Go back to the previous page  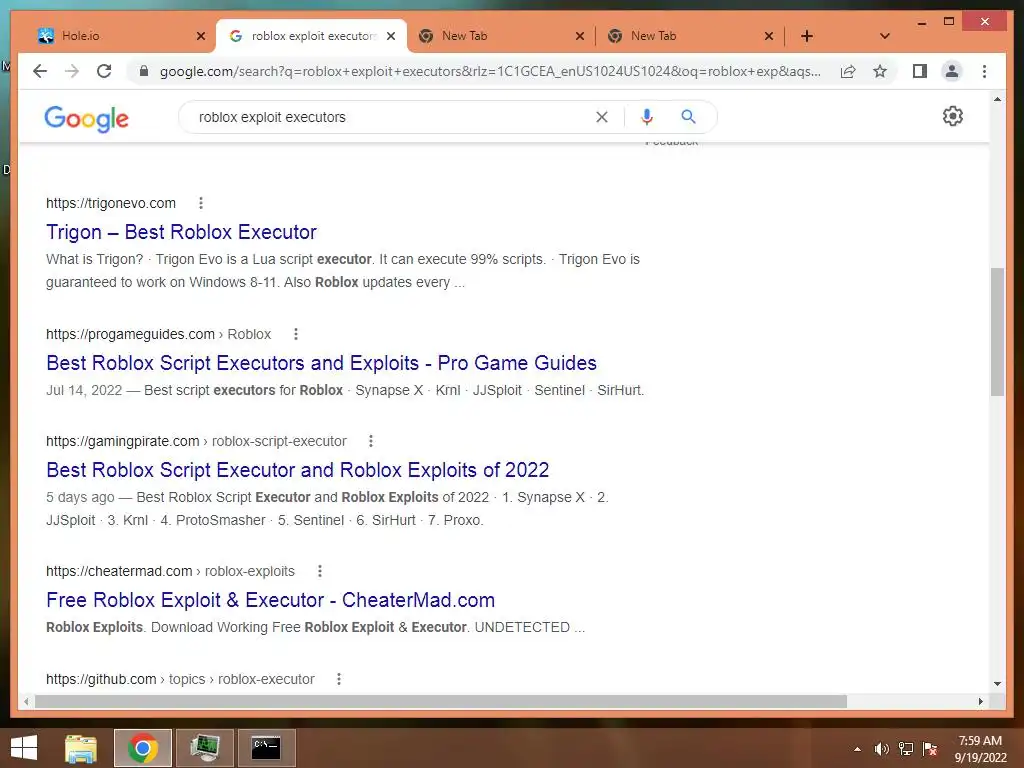click(x=40, y=71)
